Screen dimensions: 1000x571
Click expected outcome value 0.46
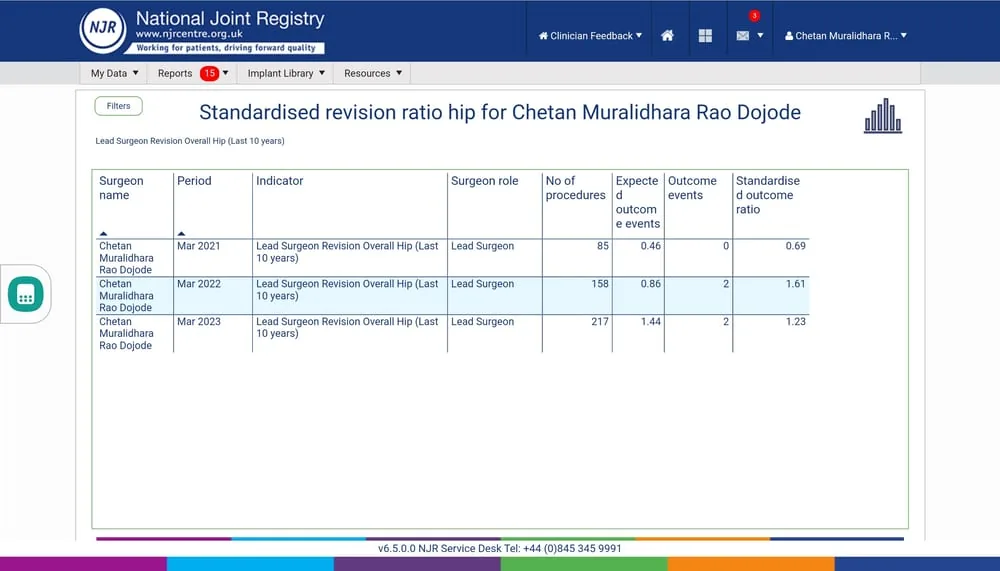tap(651, 246)
